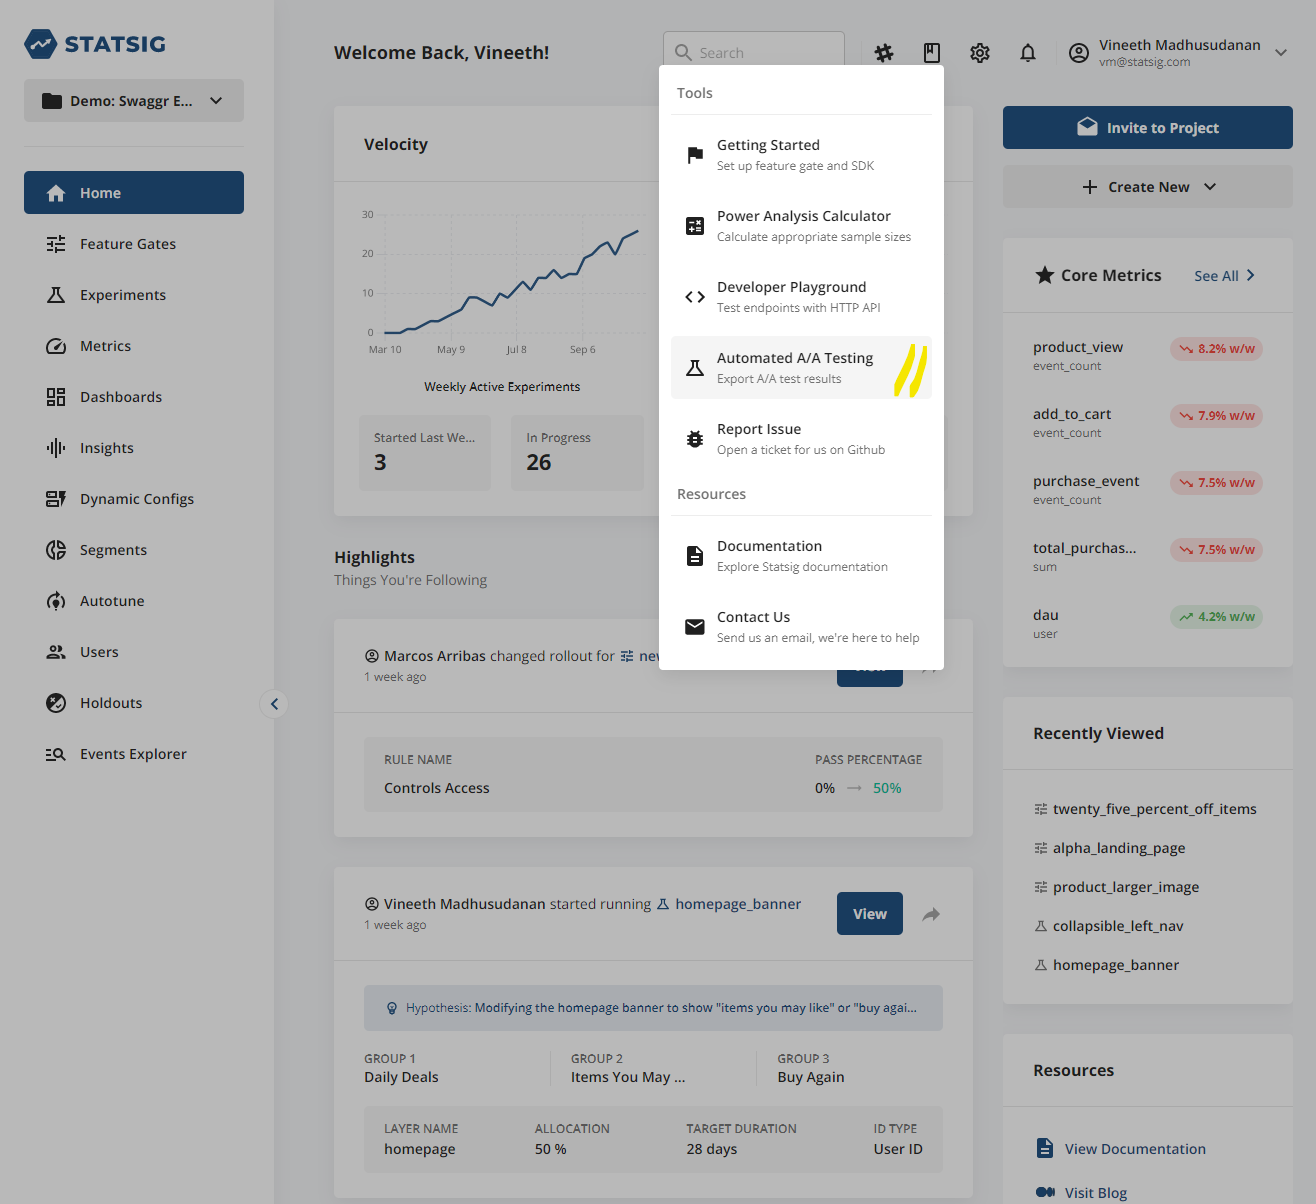Click the dau metric 4.2% w/w badge
Viewport: 1316px width, 1204px height.
(x=1216, y=617)
